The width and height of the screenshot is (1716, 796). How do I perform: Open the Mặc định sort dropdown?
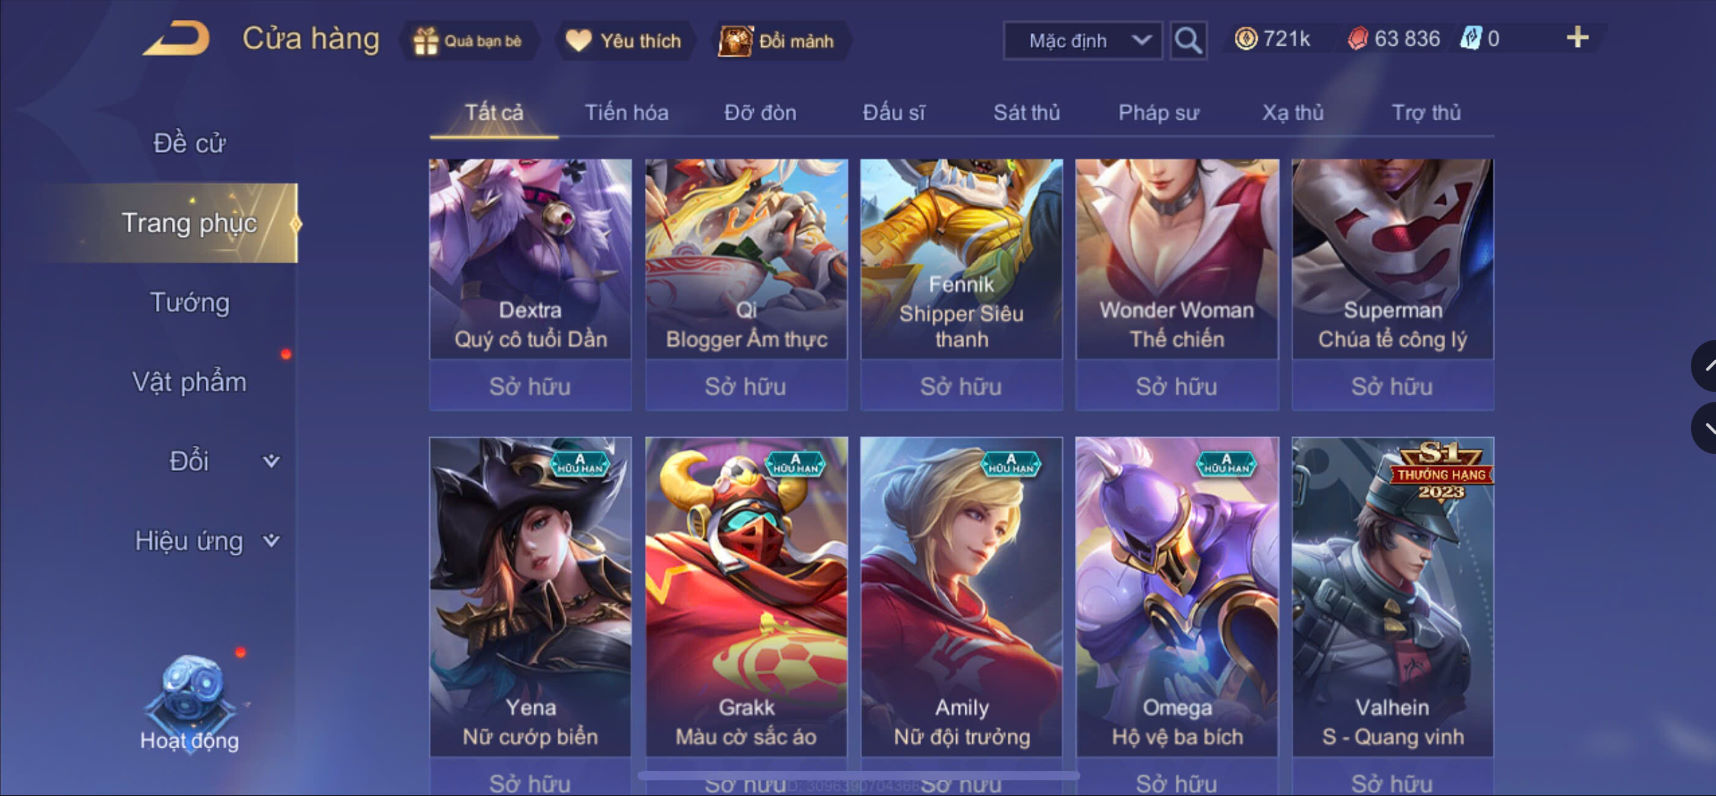click(x=1083, y=41)
